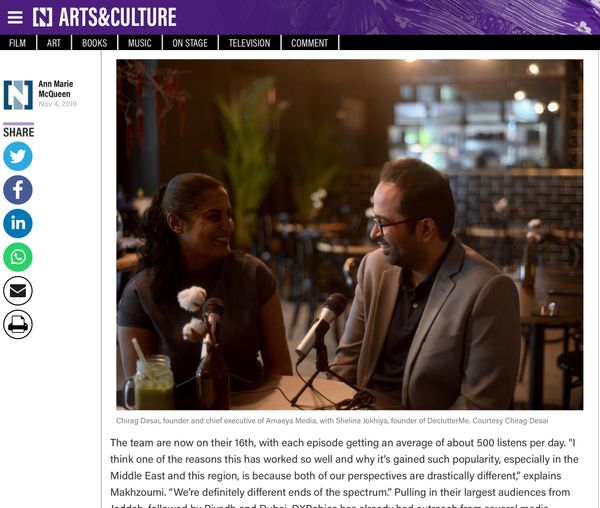Image resolution: width=600 pixels, height=508 pixels.
Task: Share article via WhatsApp
Action: point(18,257)
